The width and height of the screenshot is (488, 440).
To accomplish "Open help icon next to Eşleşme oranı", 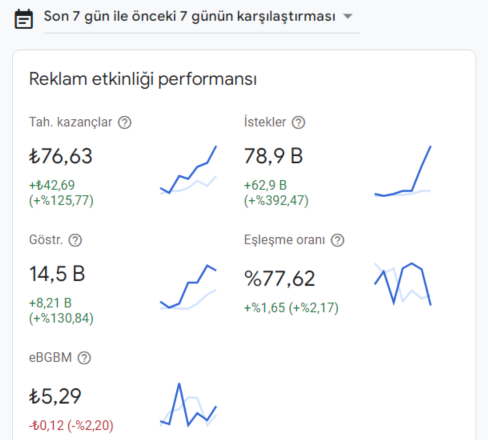I will click(x=337, y=240).
